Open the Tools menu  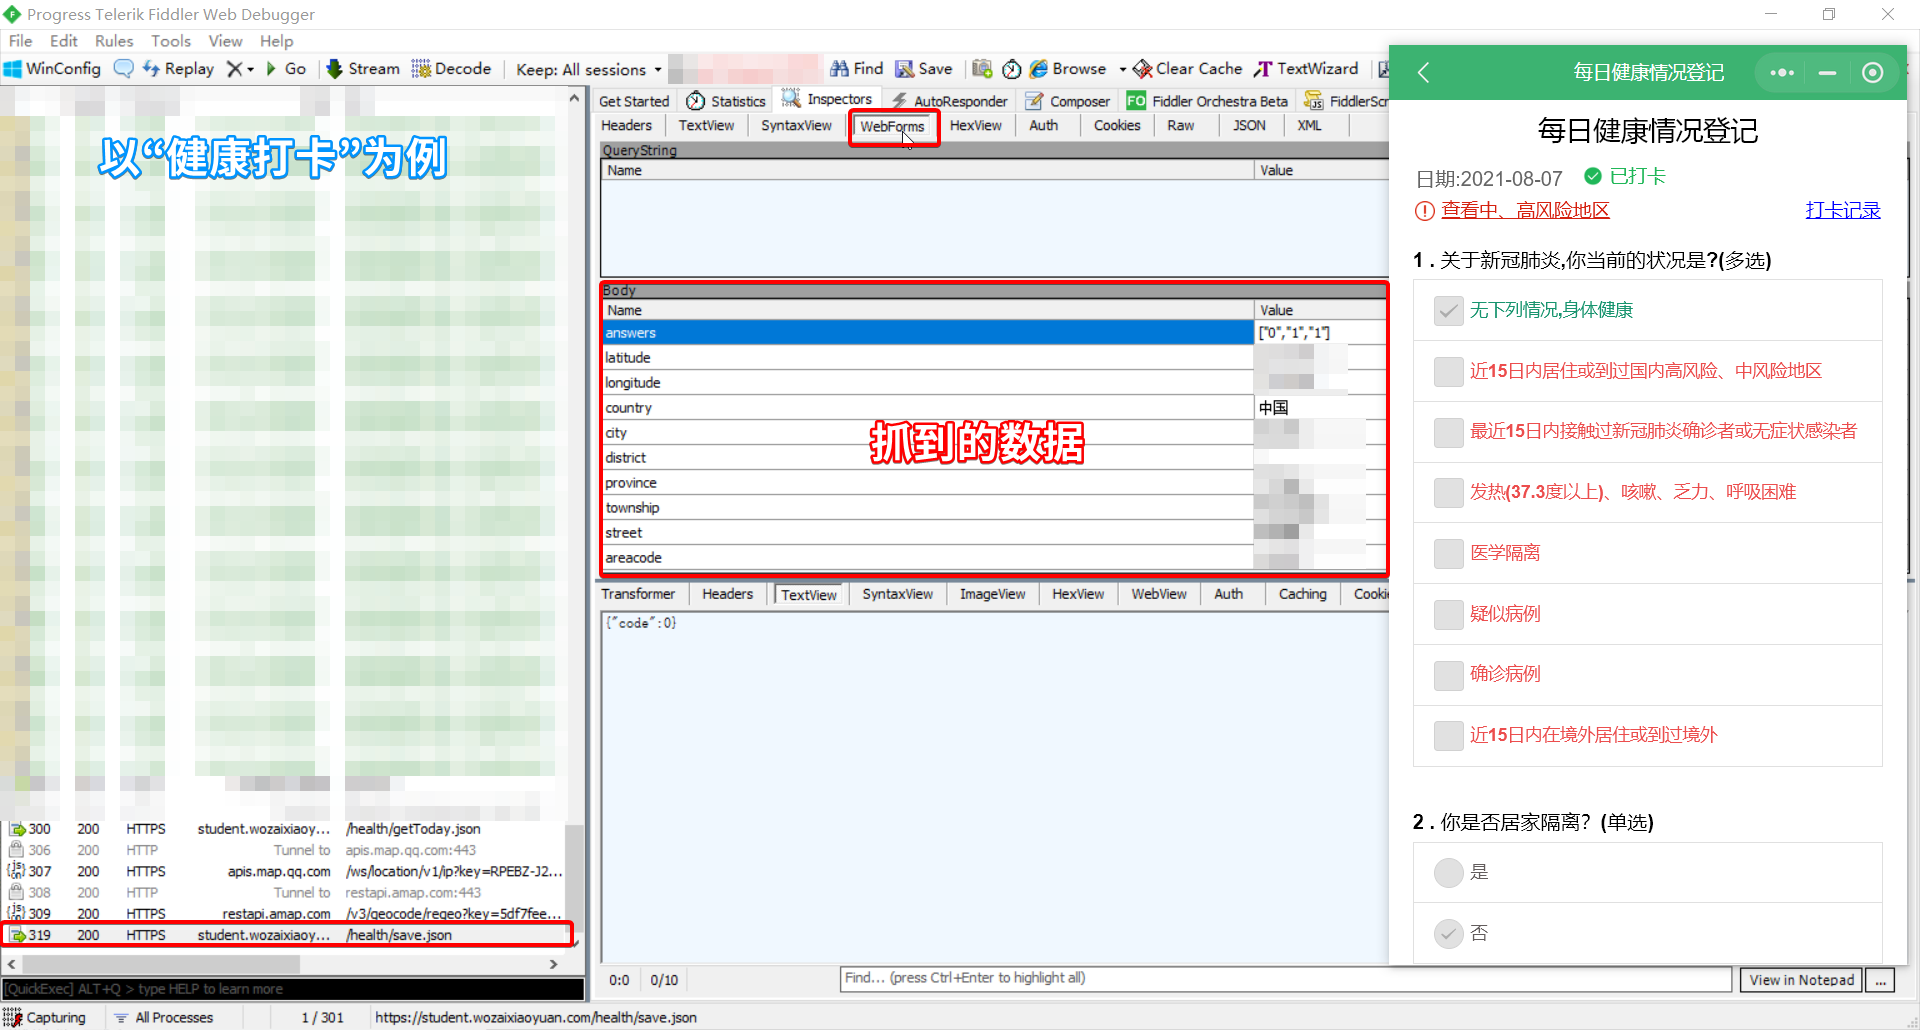click(x=171, y=41)
